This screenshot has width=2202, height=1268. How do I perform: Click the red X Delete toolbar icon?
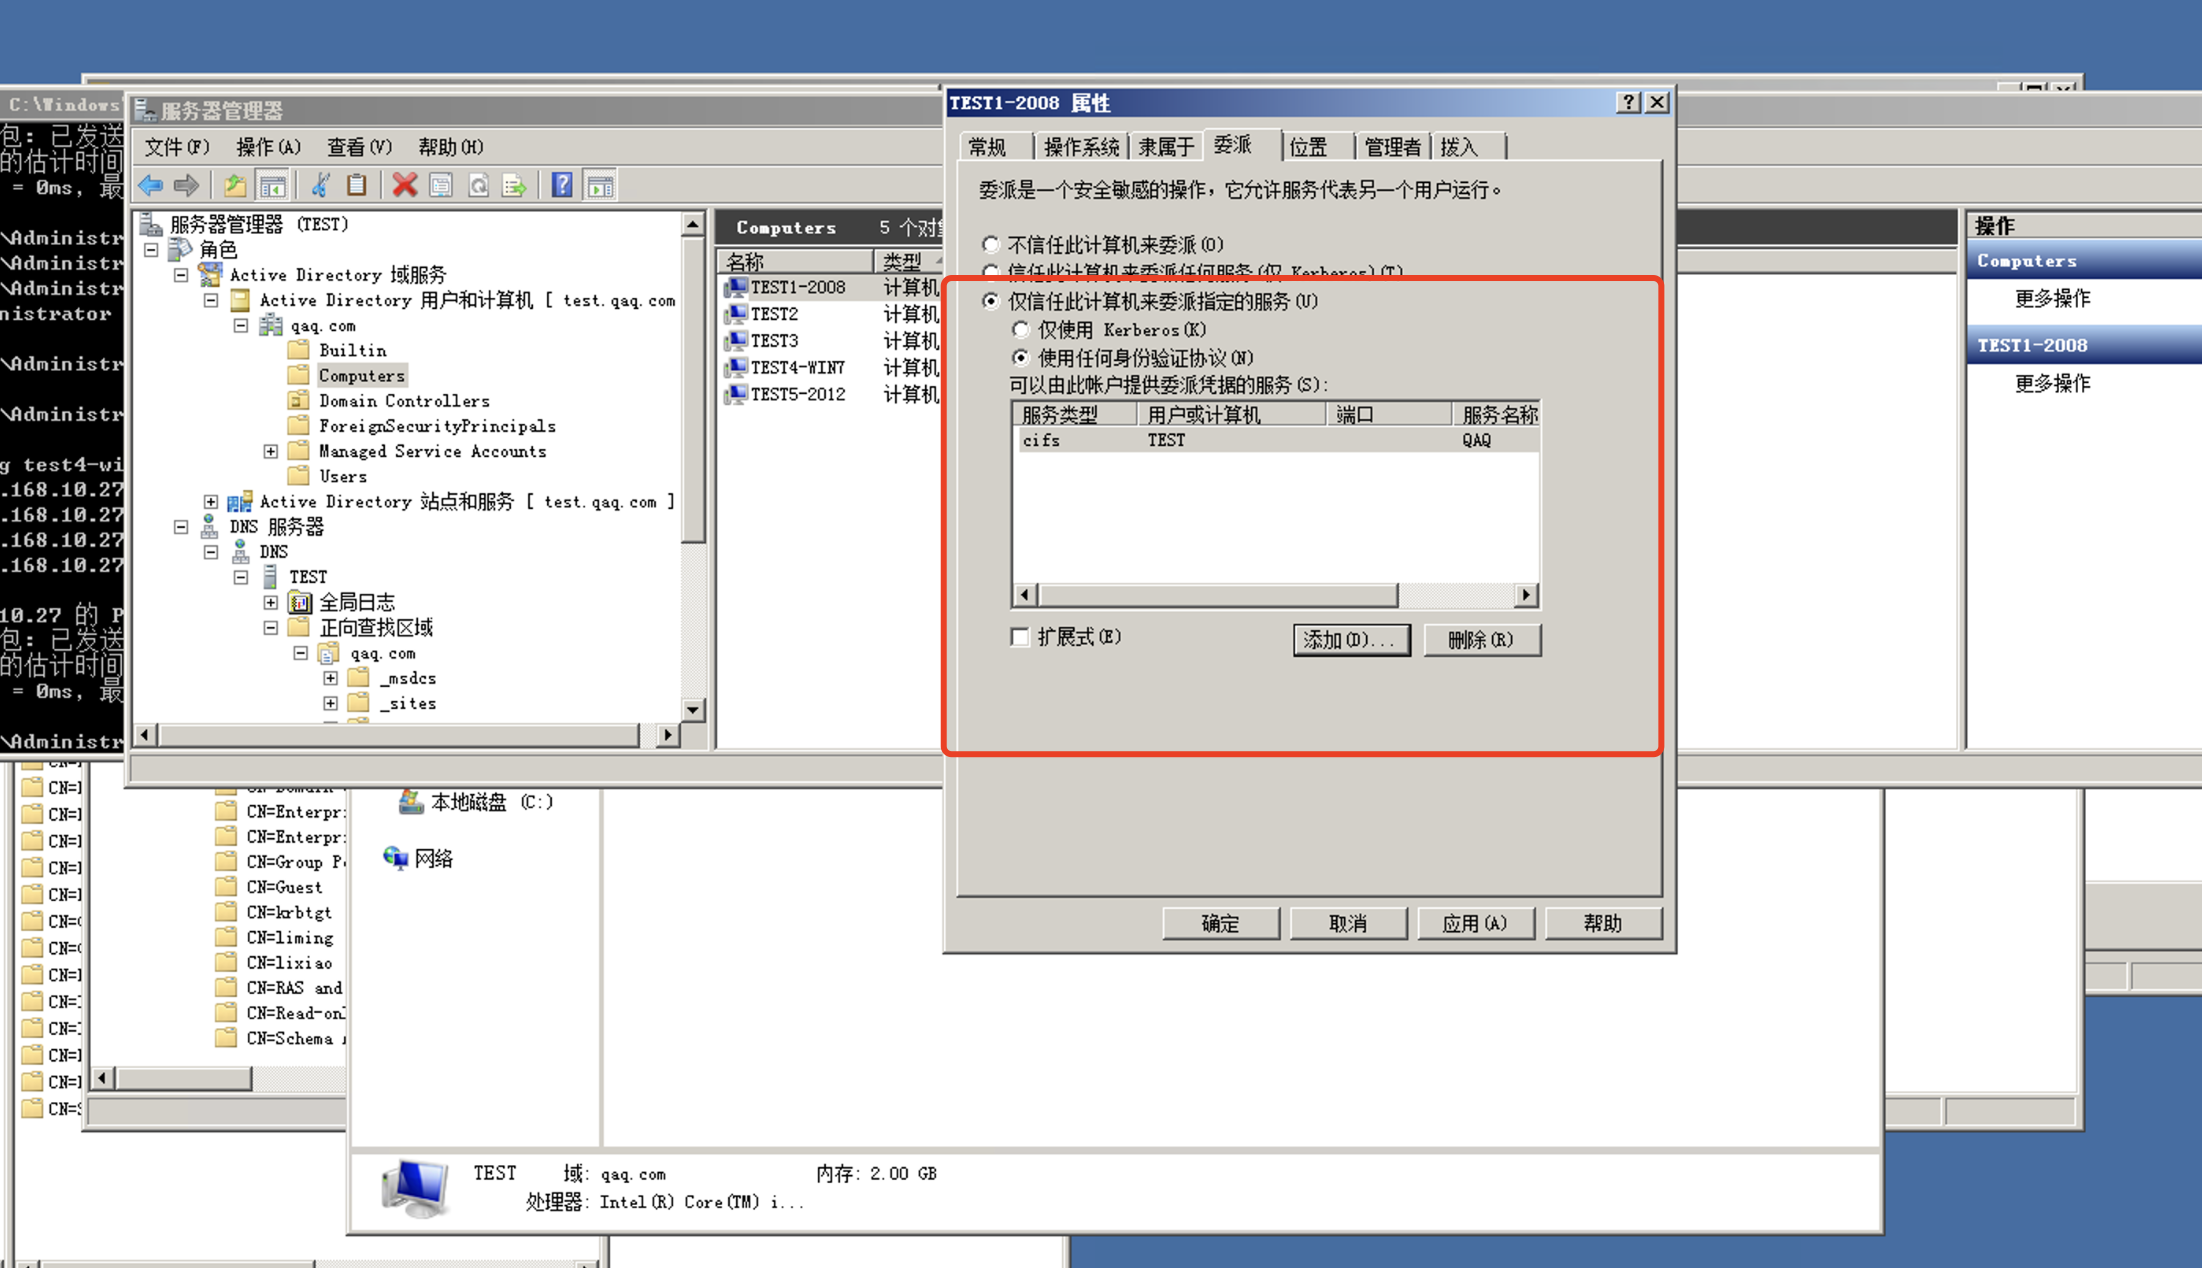click(x=403, y=185)
